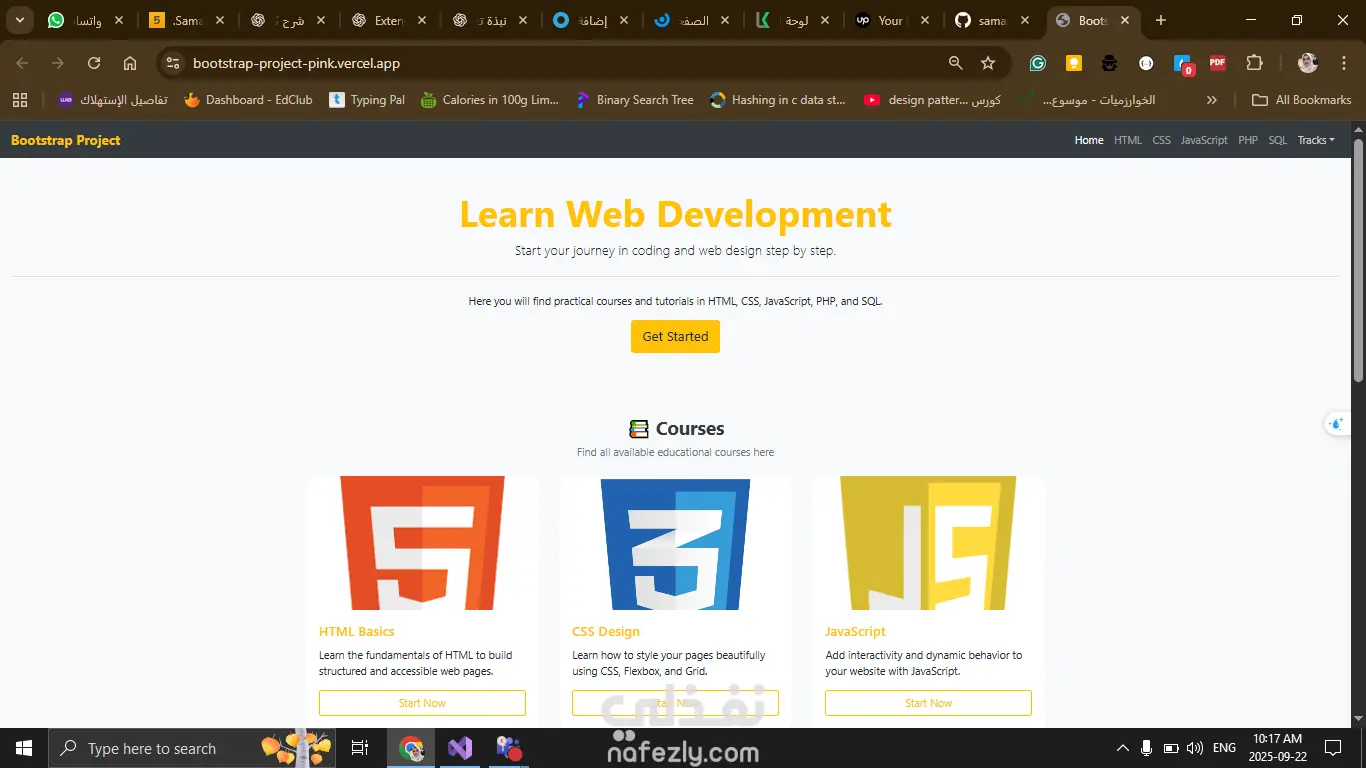Screen dimensions: 1366x768
Task: Click the microphone icon in system tray
Action: point(1147,748)
